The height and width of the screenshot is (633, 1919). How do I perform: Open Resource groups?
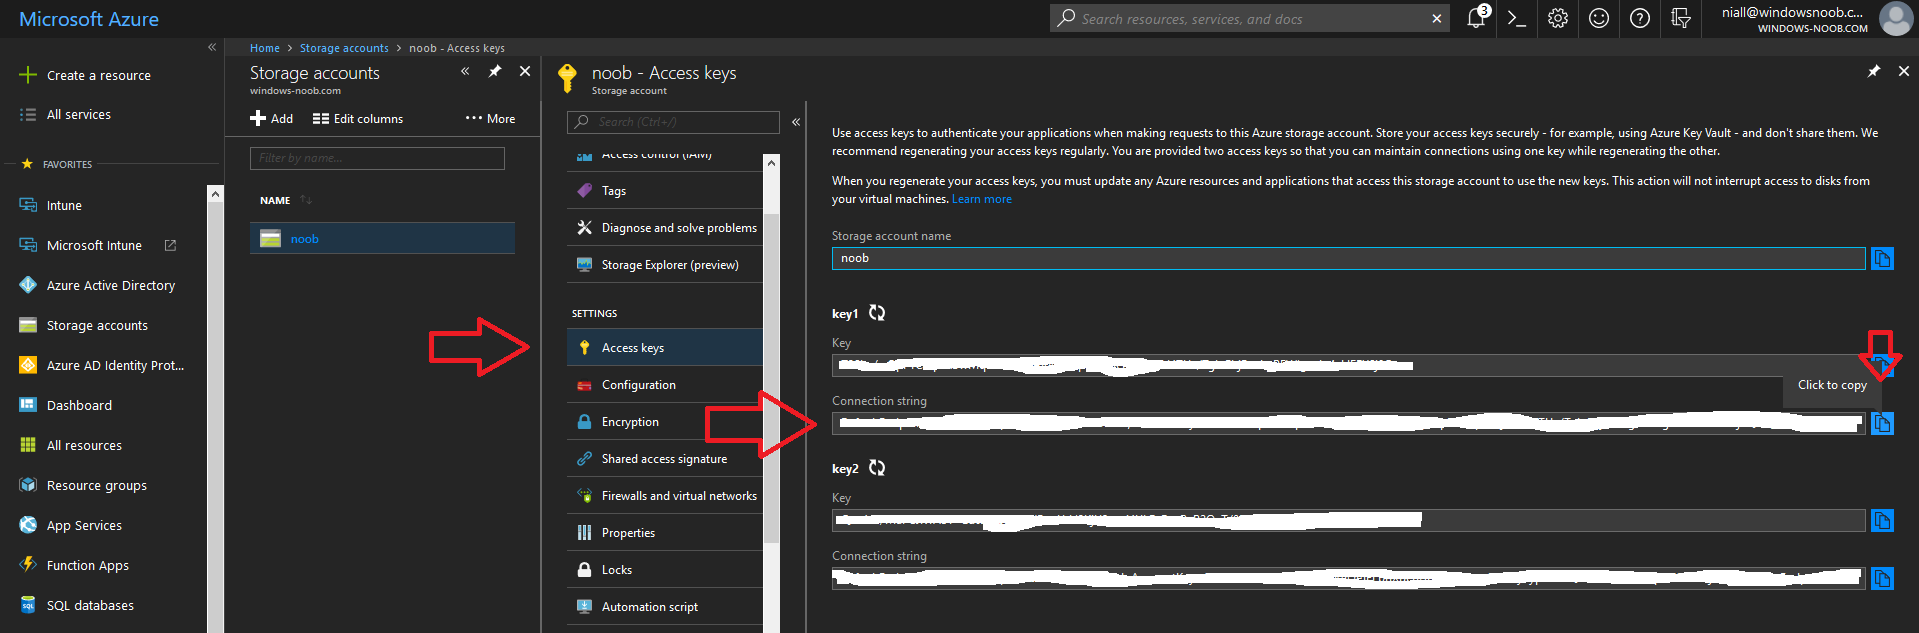click(x=97, y=485)
